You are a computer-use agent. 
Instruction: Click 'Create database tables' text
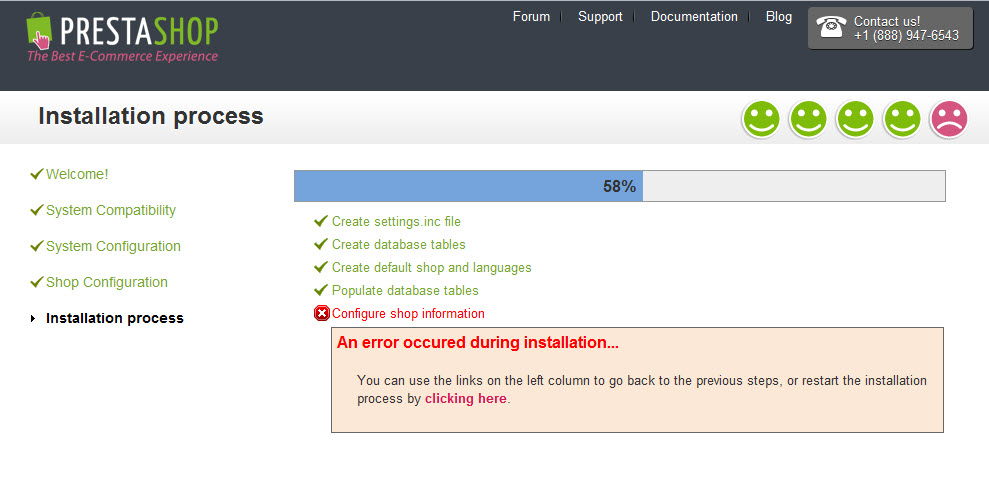(x=399, y=244)
